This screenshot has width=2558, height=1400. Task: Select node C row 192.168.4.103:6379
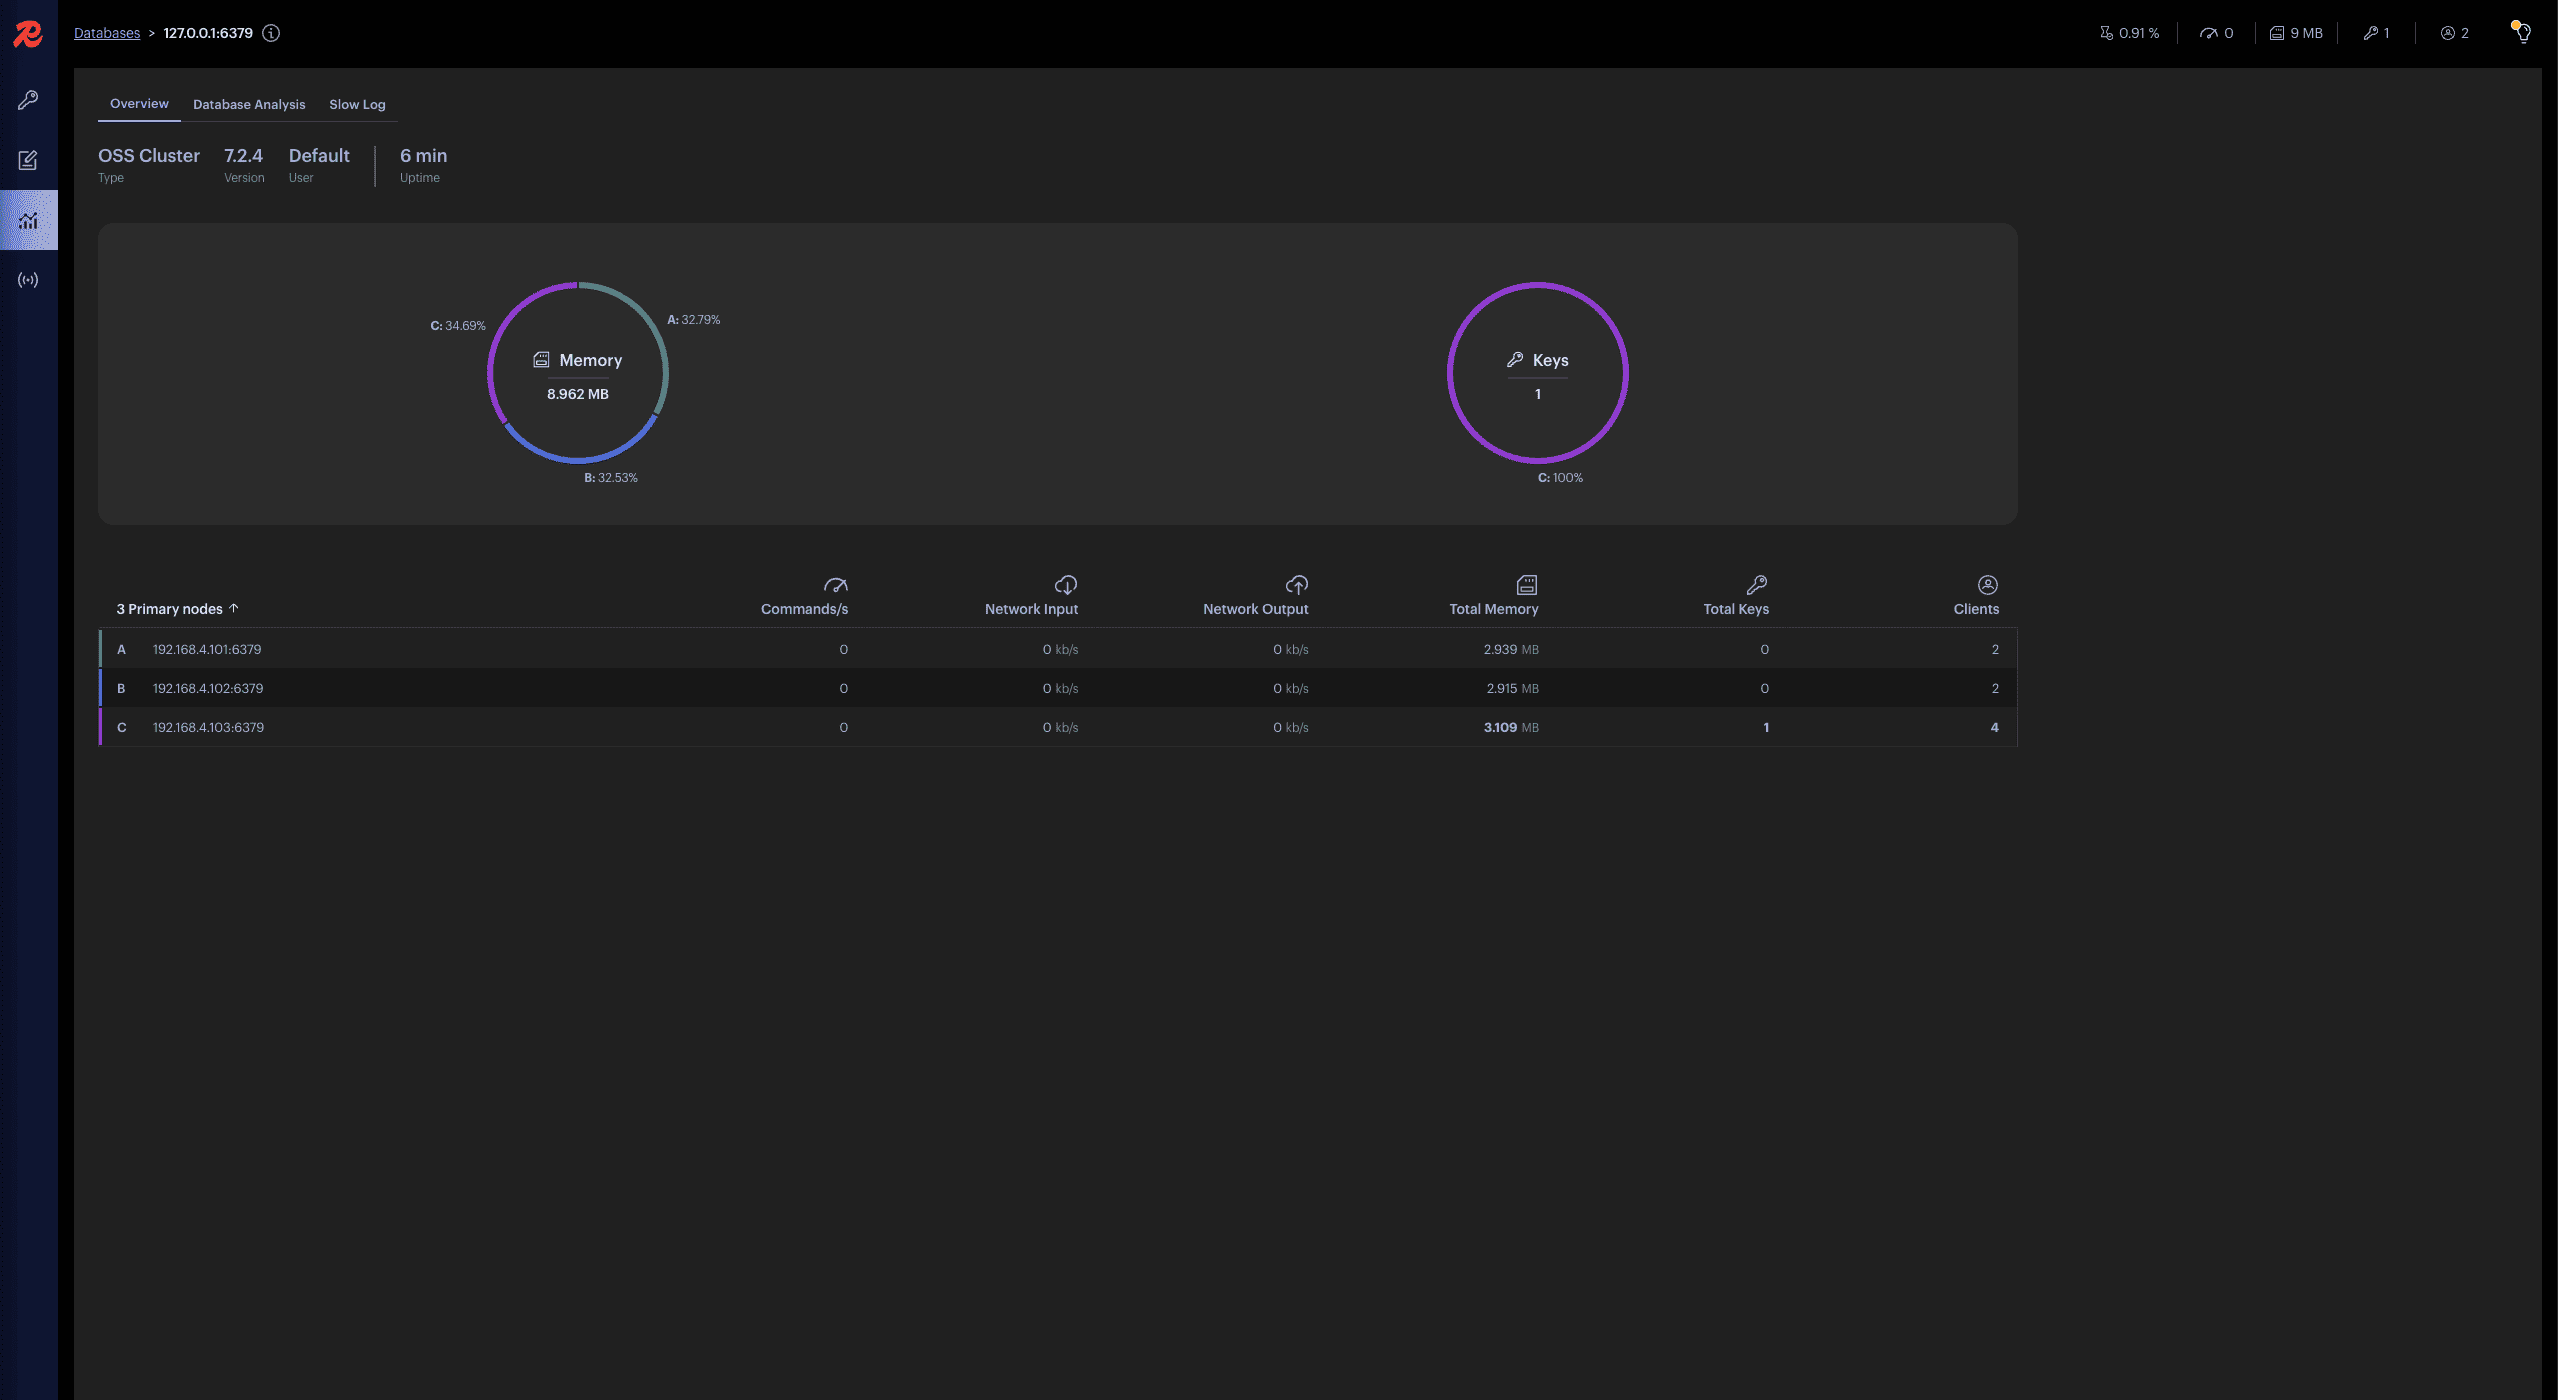point(208,727)
